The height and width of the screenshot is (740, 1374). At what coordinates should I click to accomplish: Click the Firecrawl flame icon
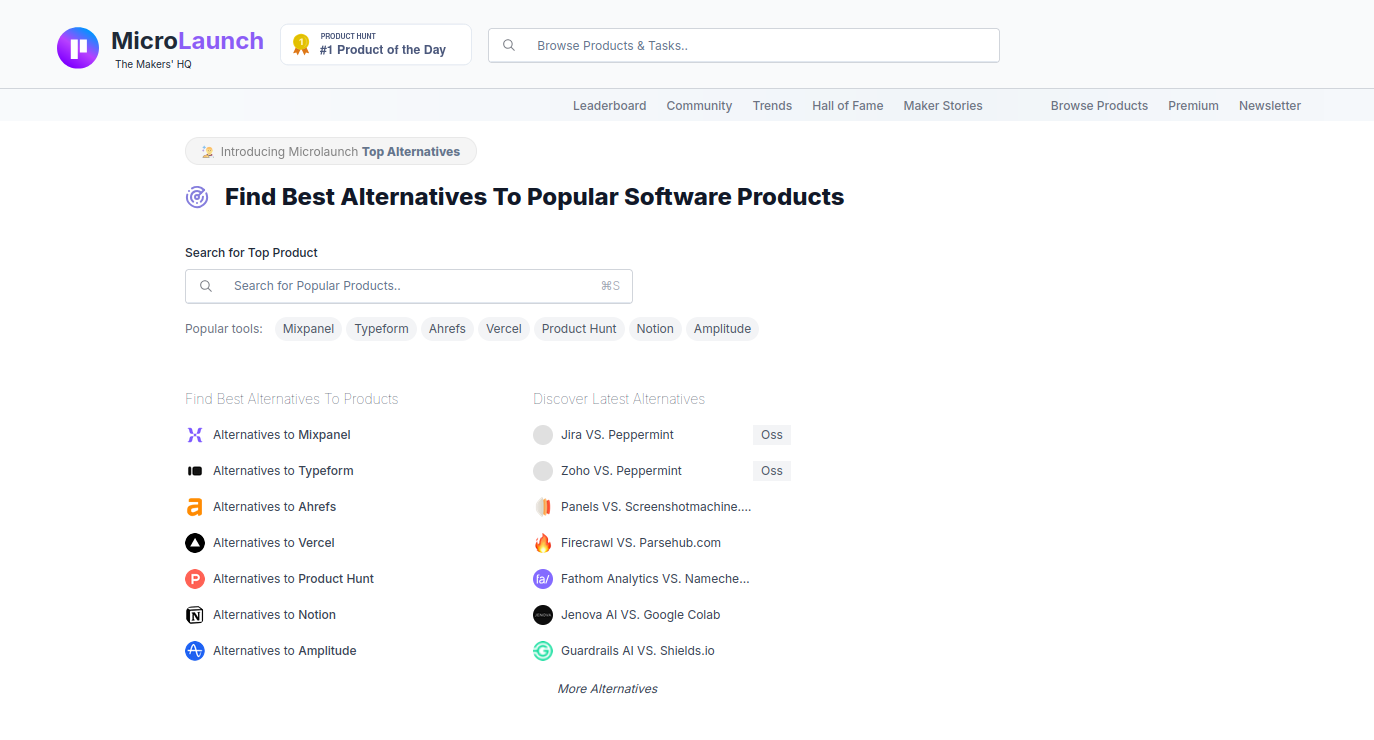click(x=543, y=543)
